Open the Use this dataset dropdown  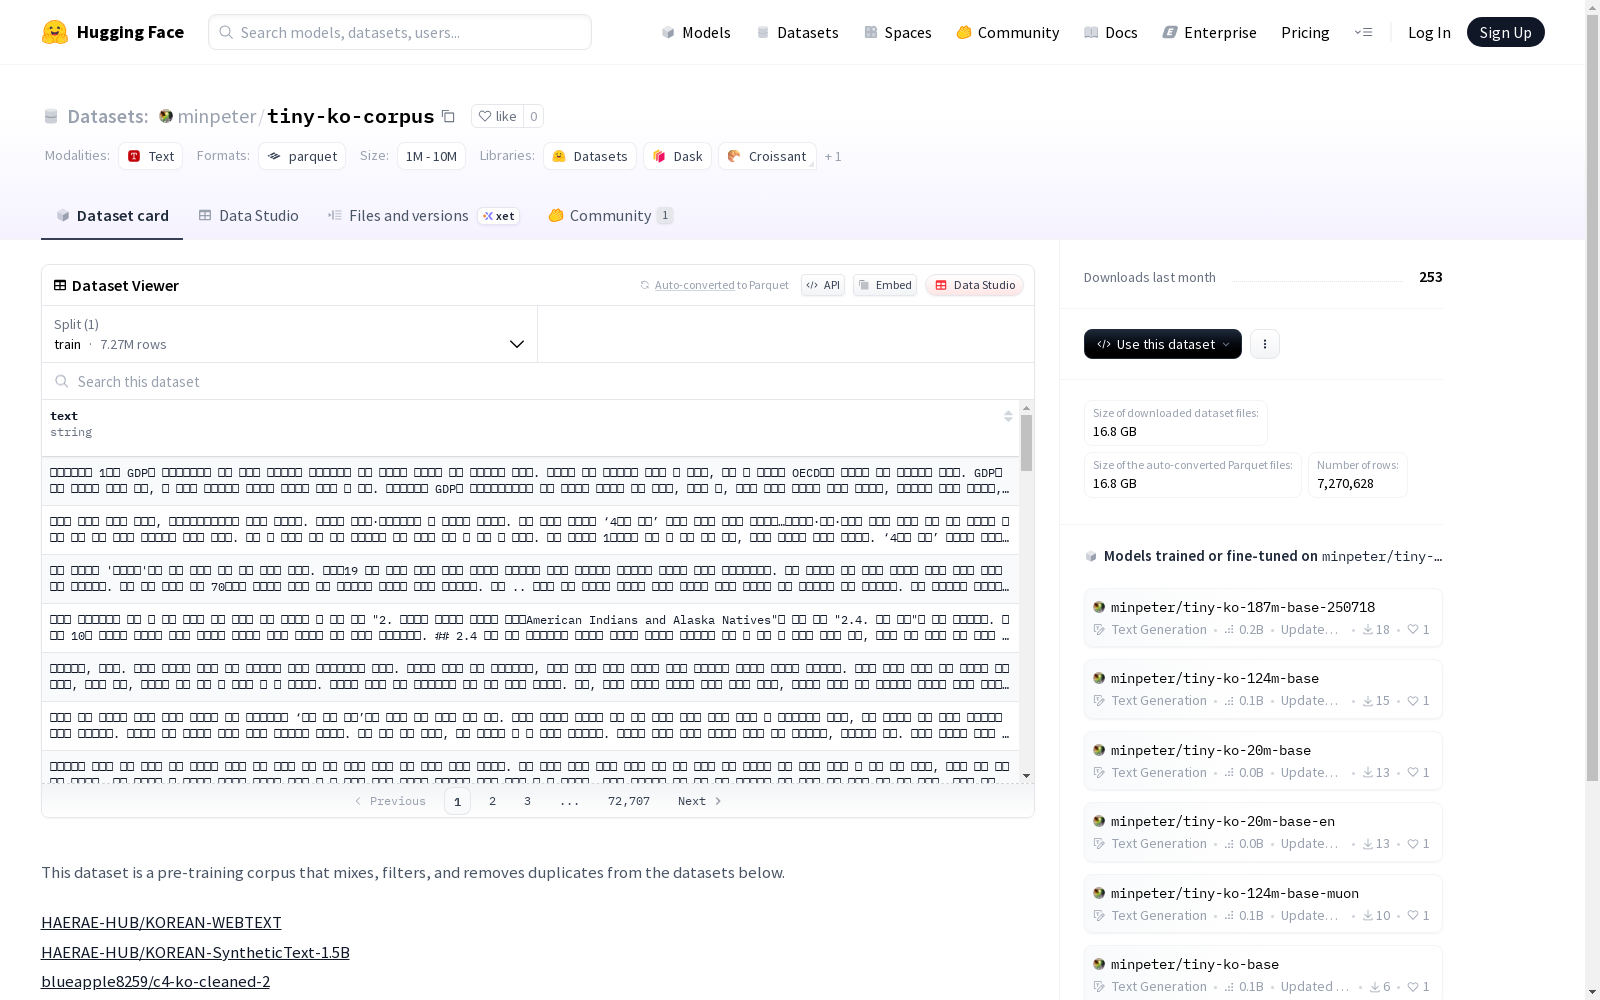click(x=1163, y=344)
